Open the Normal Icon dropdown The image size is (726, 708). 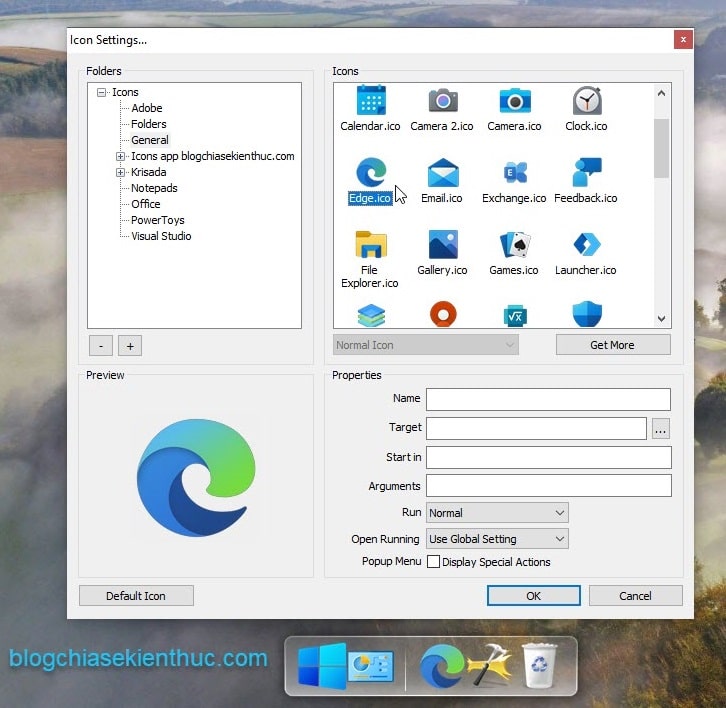pos(426,345)
